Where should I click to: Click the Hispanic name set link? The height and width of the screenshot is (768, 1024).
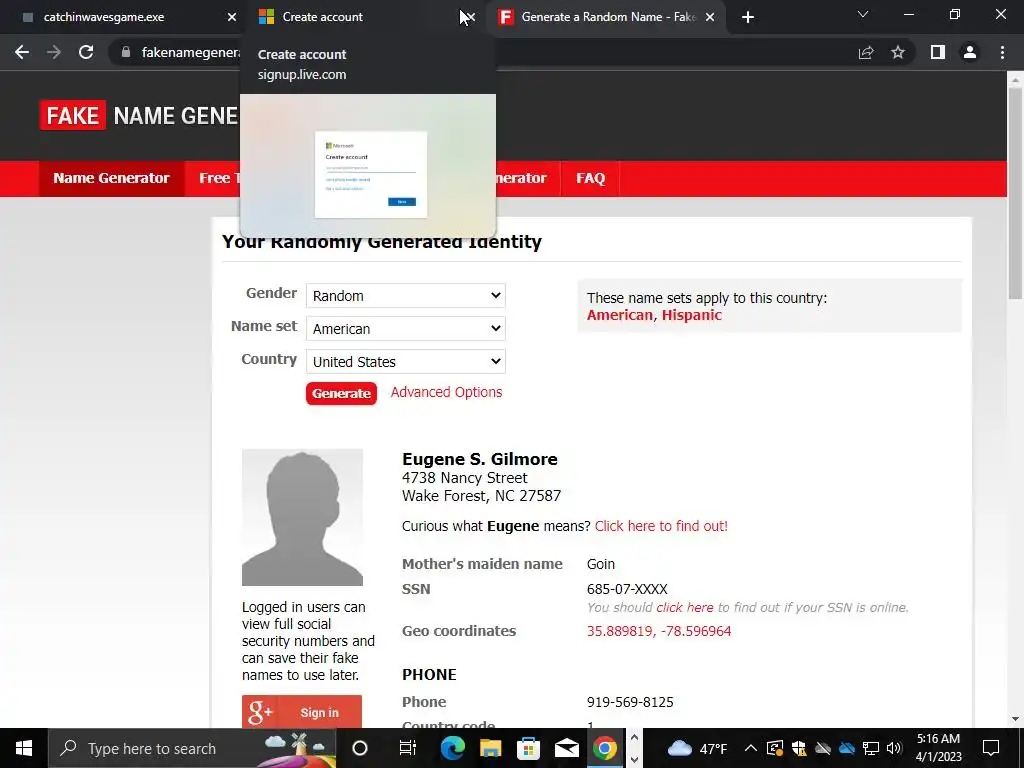(x=692, y=315)
